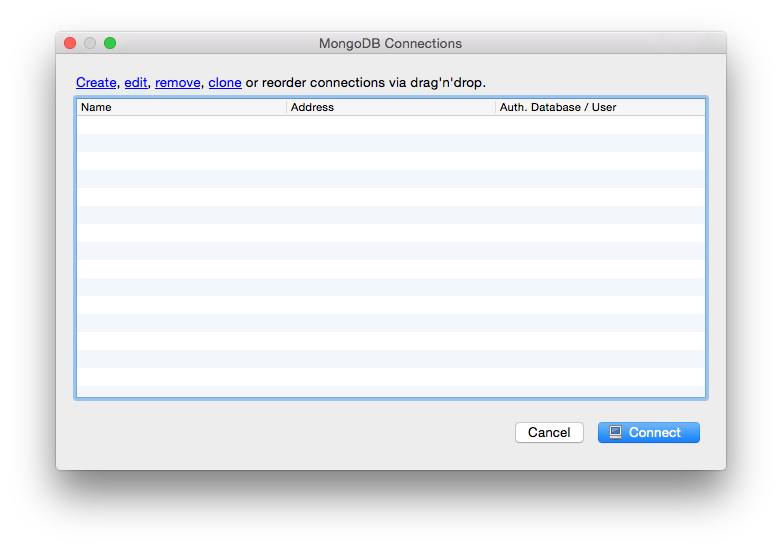The height and width of the screenshot is (550, 782).
Task: Click the empty dialog area left of Cancel
Action: [x=300, y=432]
